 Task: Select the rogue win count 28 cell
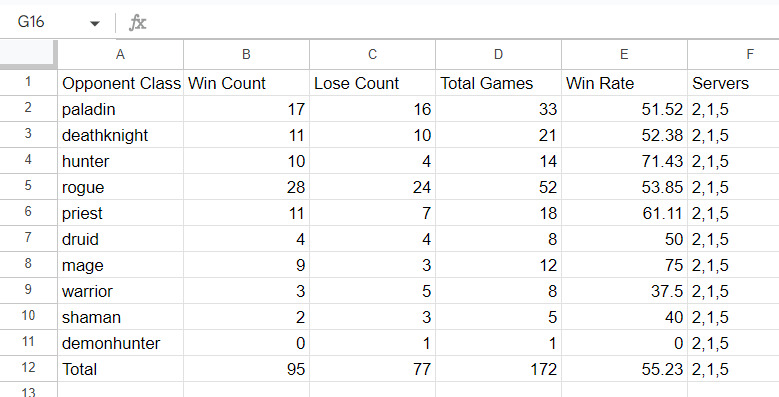tap(246, 187)
